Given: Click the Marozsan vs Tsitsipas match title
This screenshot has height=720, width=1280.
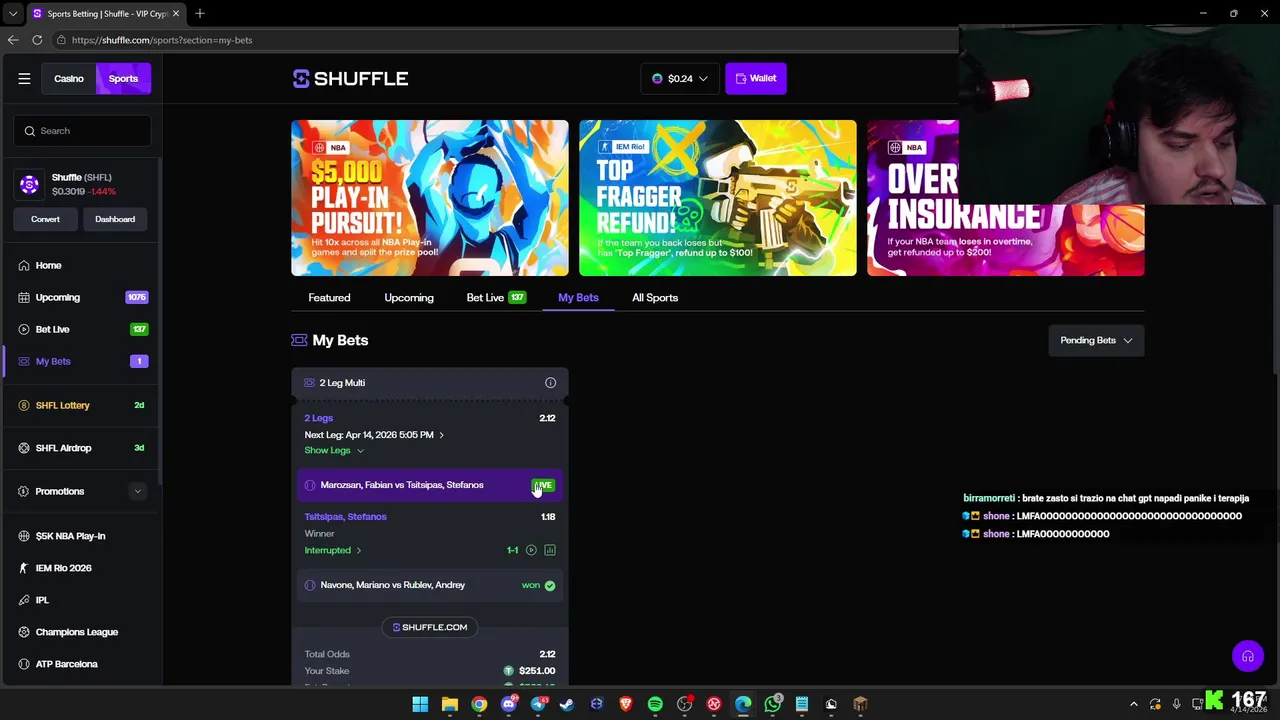Looking at the screenshot, I should pos(402,485).
